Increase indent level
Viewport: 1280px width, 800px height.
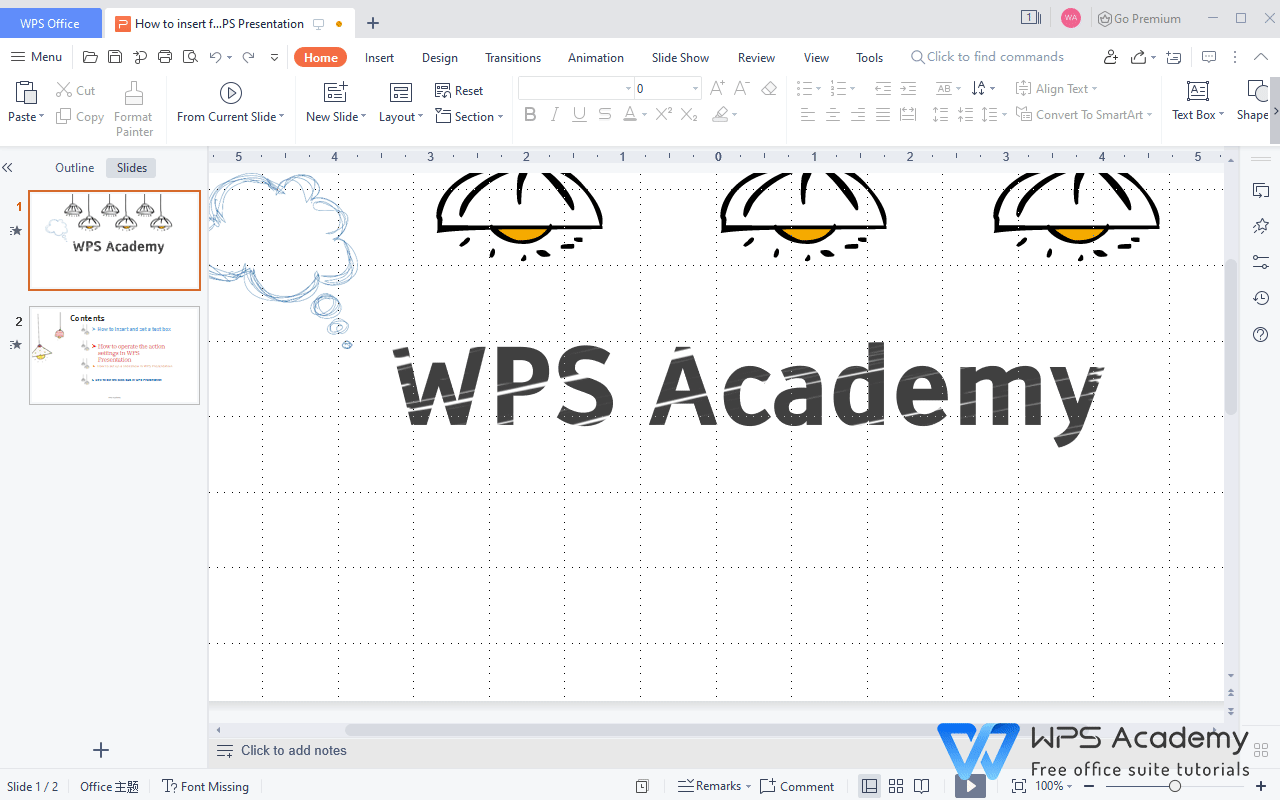908,89
